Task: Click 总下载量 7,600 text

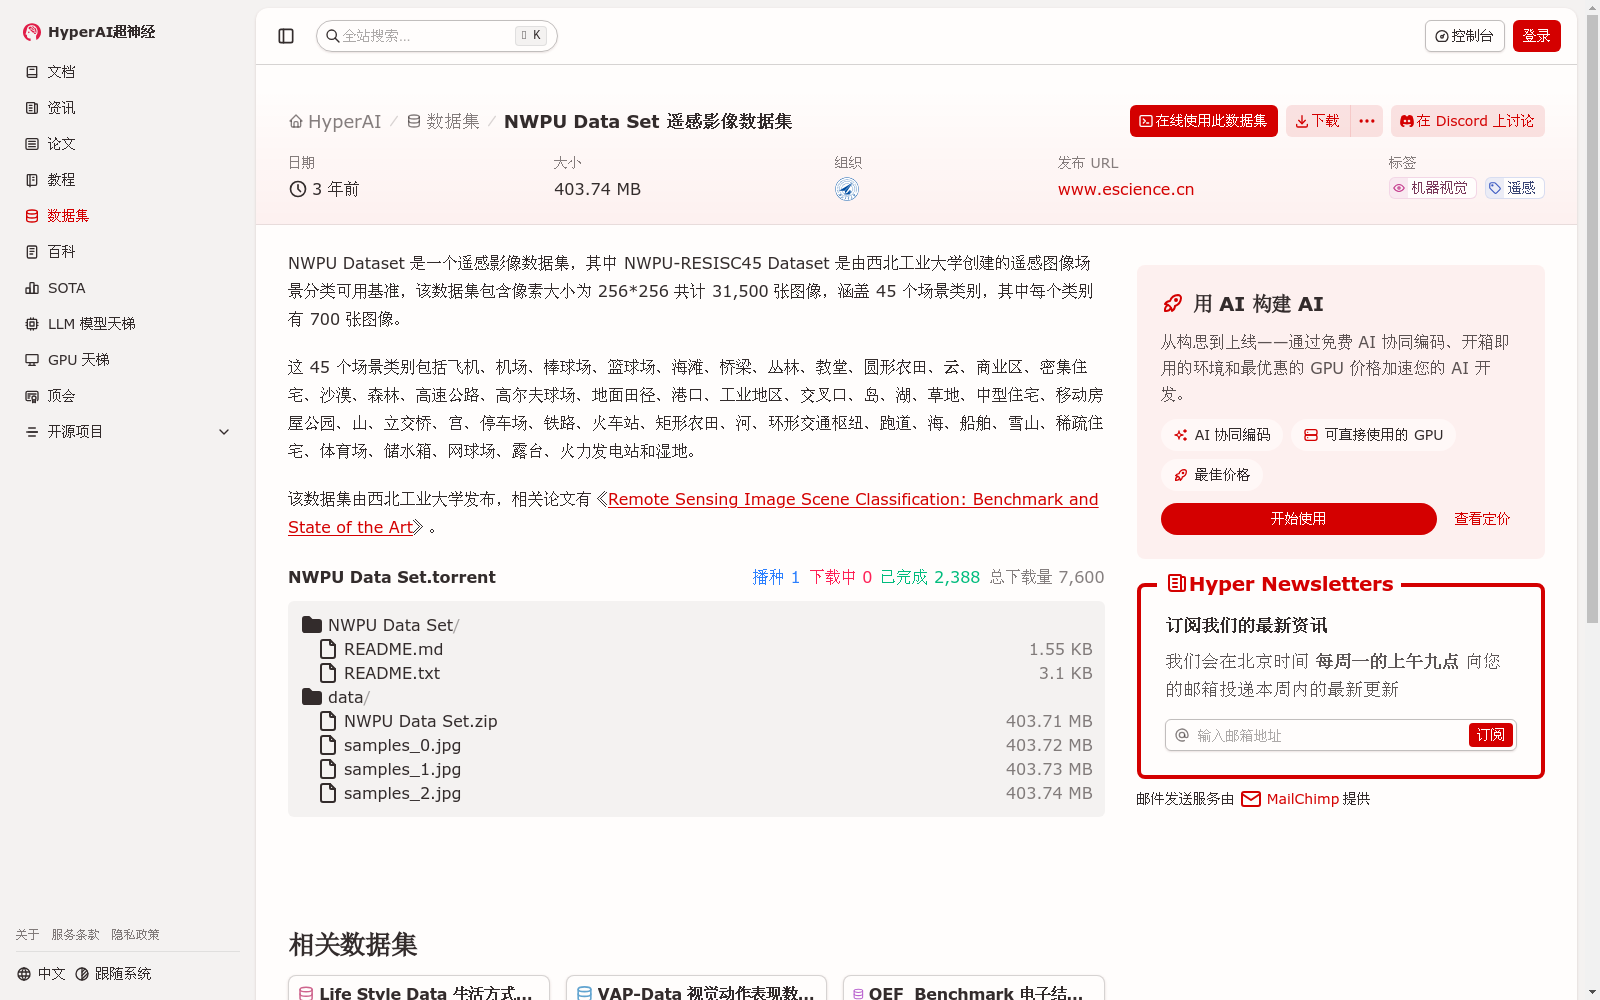Action: [x=1047, y=577]
